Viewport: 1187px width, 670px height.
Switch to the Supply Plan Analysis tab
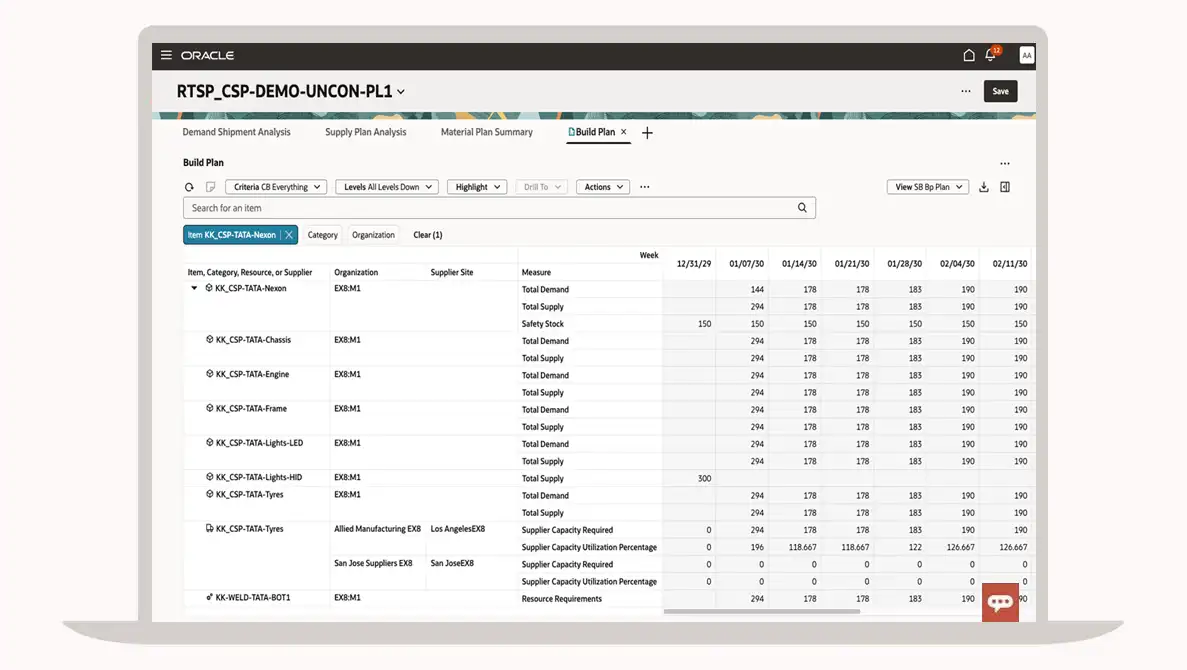pos(365,132)
